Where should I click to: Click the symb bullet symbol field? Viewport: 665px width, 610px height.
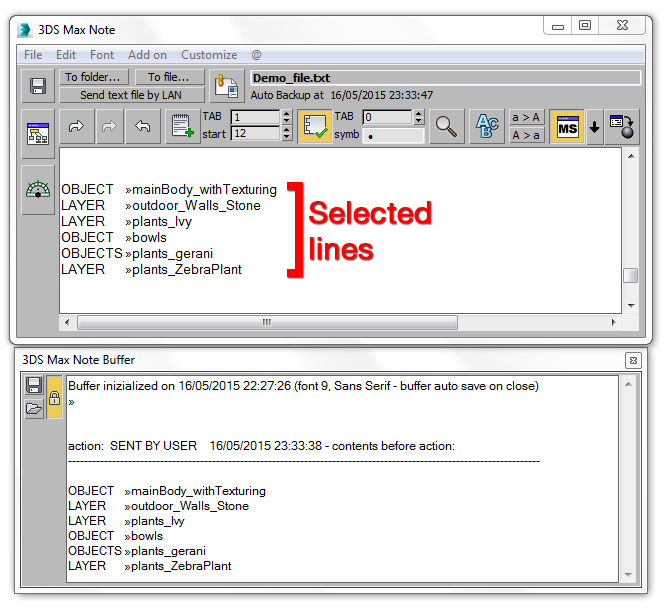(393, 136)
